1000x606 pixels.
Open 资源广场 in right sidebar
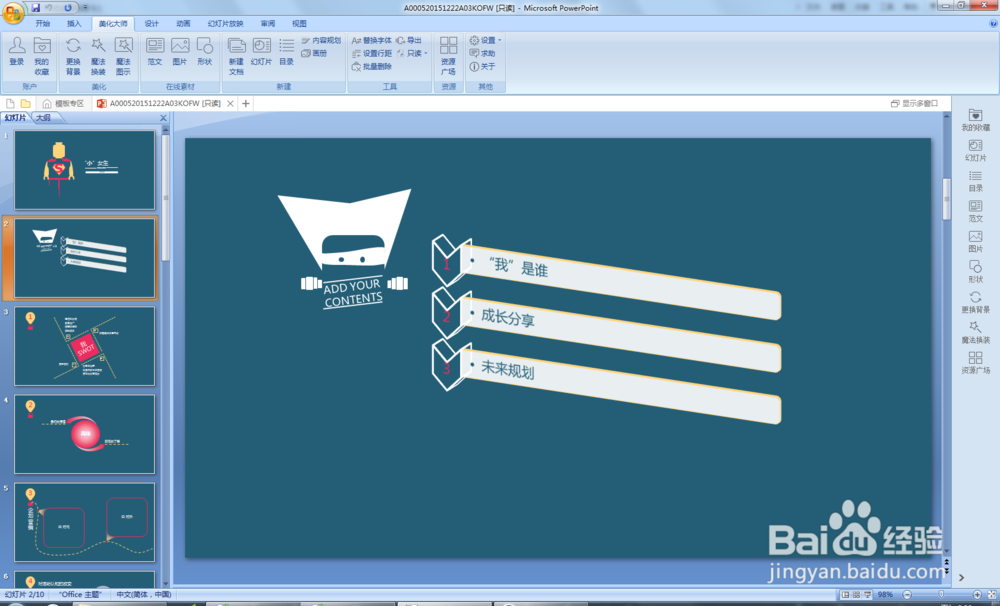(975, 363)
